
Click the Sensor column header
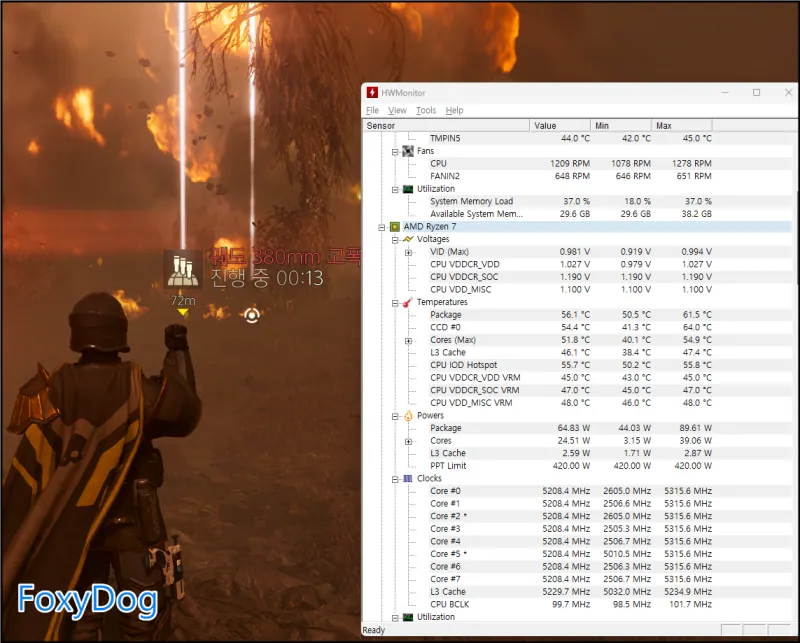click(446, 126)
